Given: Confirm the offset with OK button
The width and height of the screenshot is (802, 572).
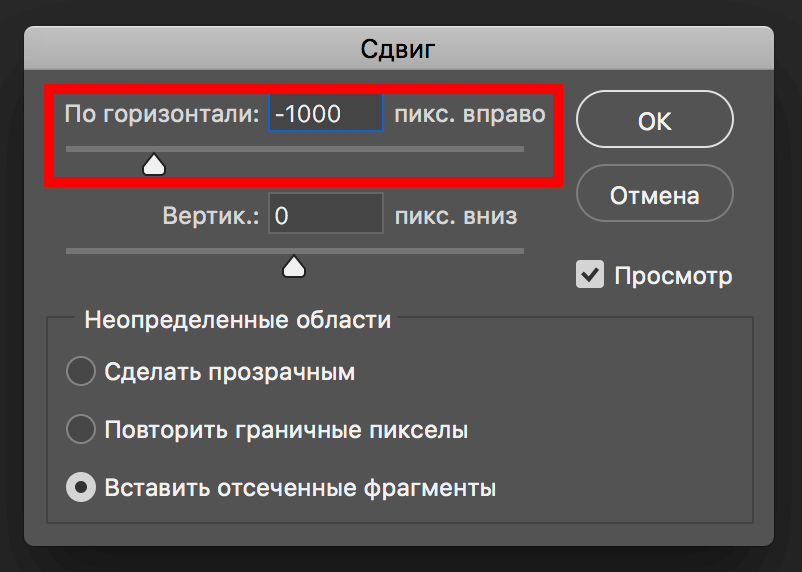Looking at the screenshot, I should coord(655,119).
